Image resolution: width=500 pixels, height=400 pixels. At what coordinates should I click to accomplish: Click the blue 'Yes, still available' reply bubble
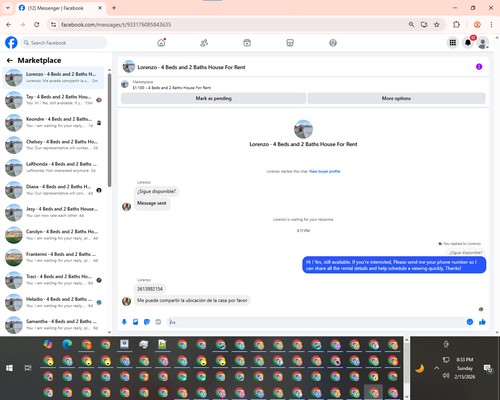point(394,265)
